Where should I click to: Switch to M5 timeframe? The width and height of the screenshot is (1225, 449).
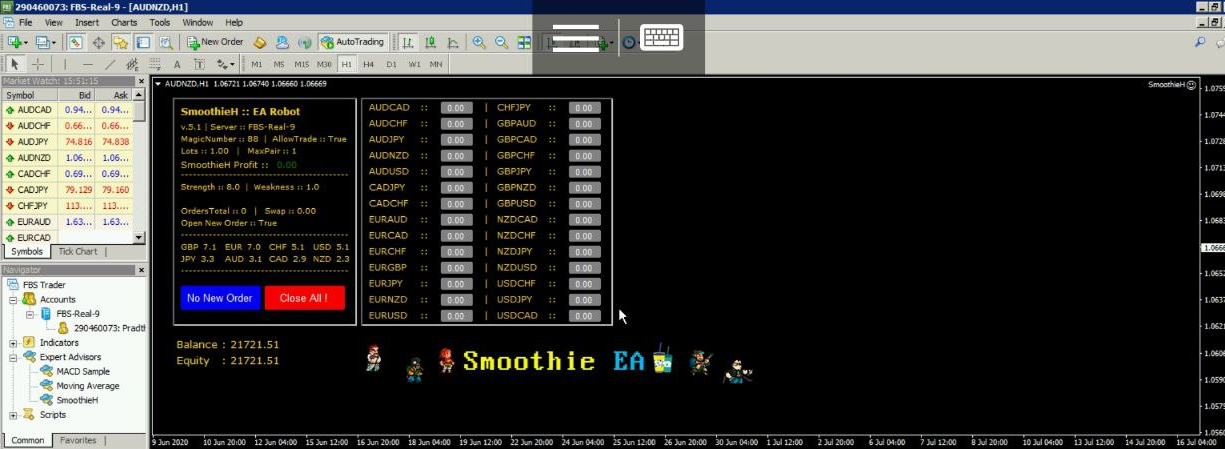pos(279,64)
